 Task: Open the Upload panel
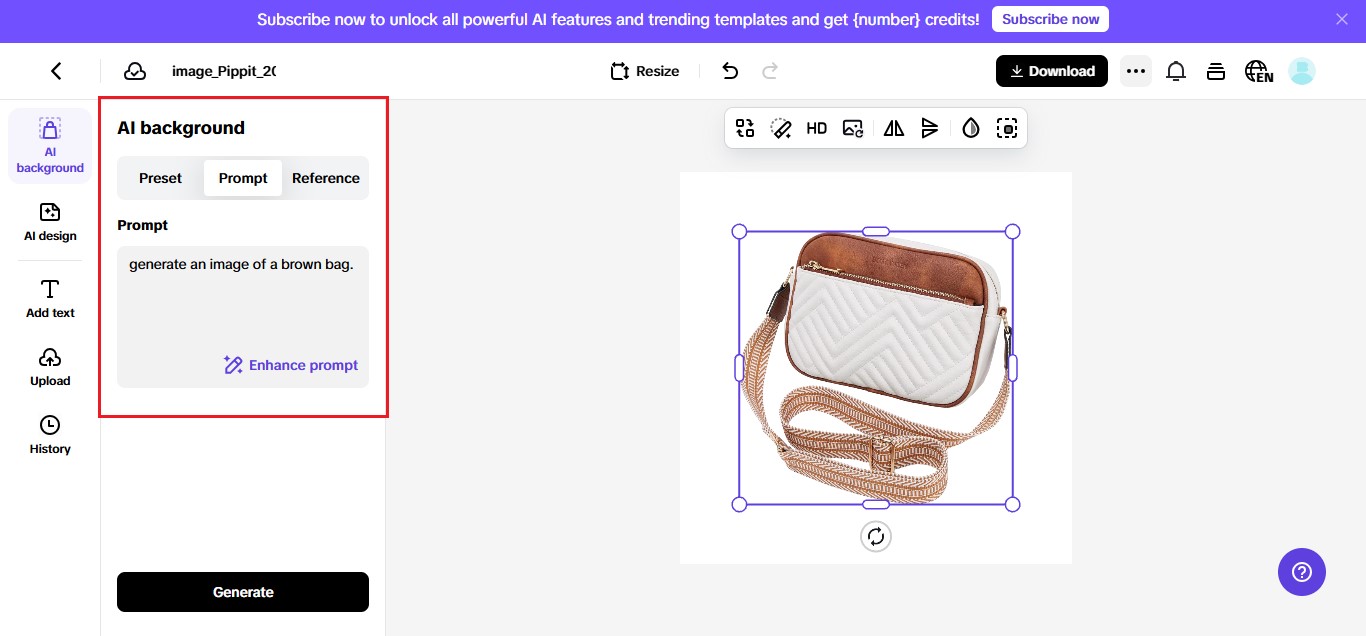pyautogui.click(x=49, y=367)
